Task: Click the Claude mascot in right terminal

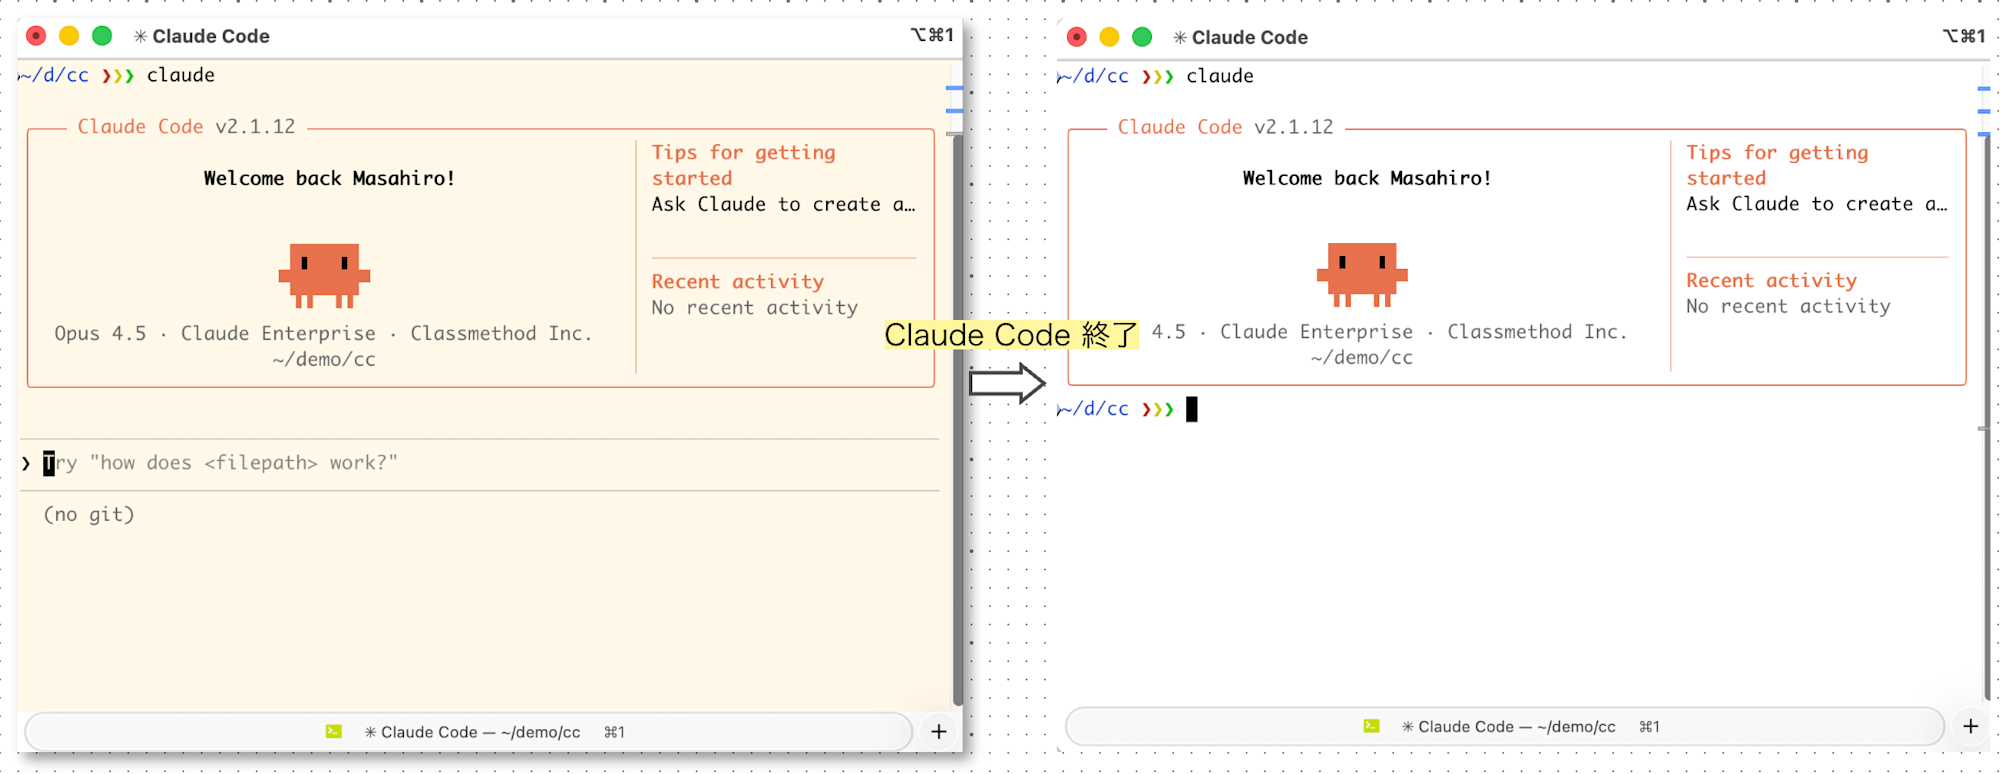Action: tap(1362, 274)
